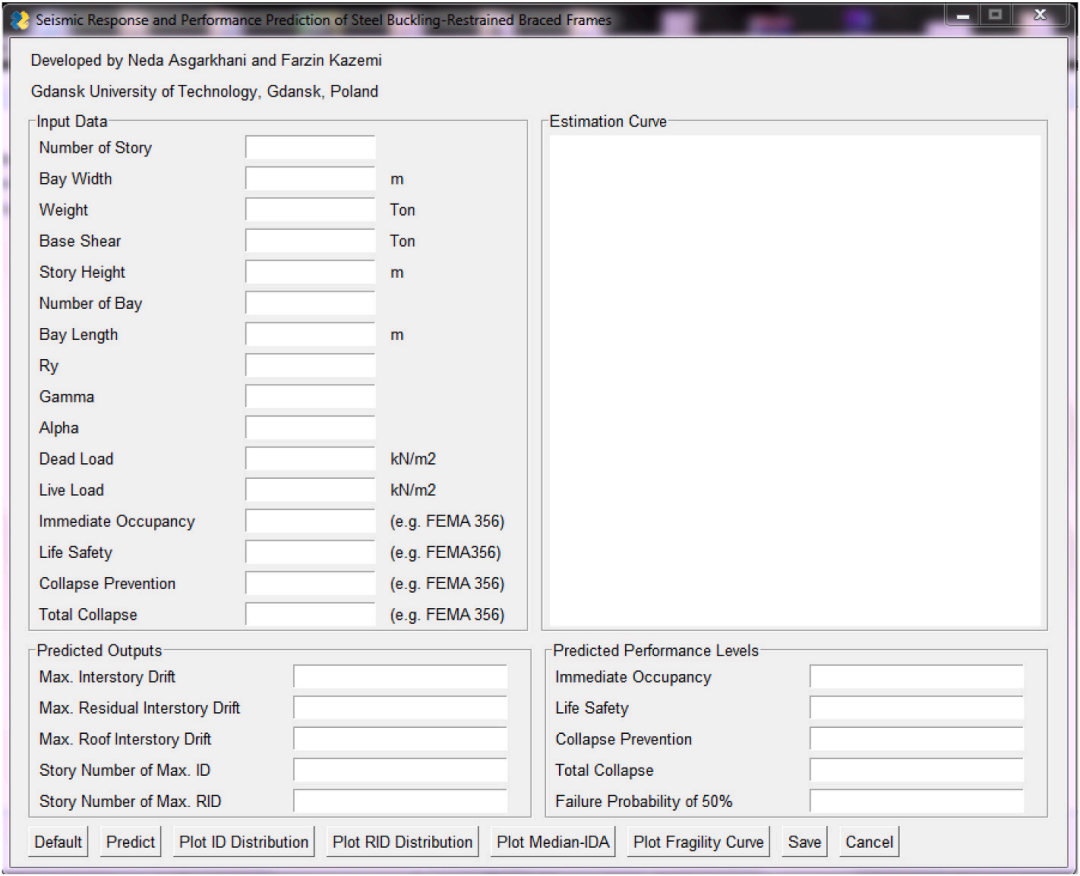Click the Max. Interstory Drift output field
The width and height of the screenshot is (1080, 876).
point(400,676)
